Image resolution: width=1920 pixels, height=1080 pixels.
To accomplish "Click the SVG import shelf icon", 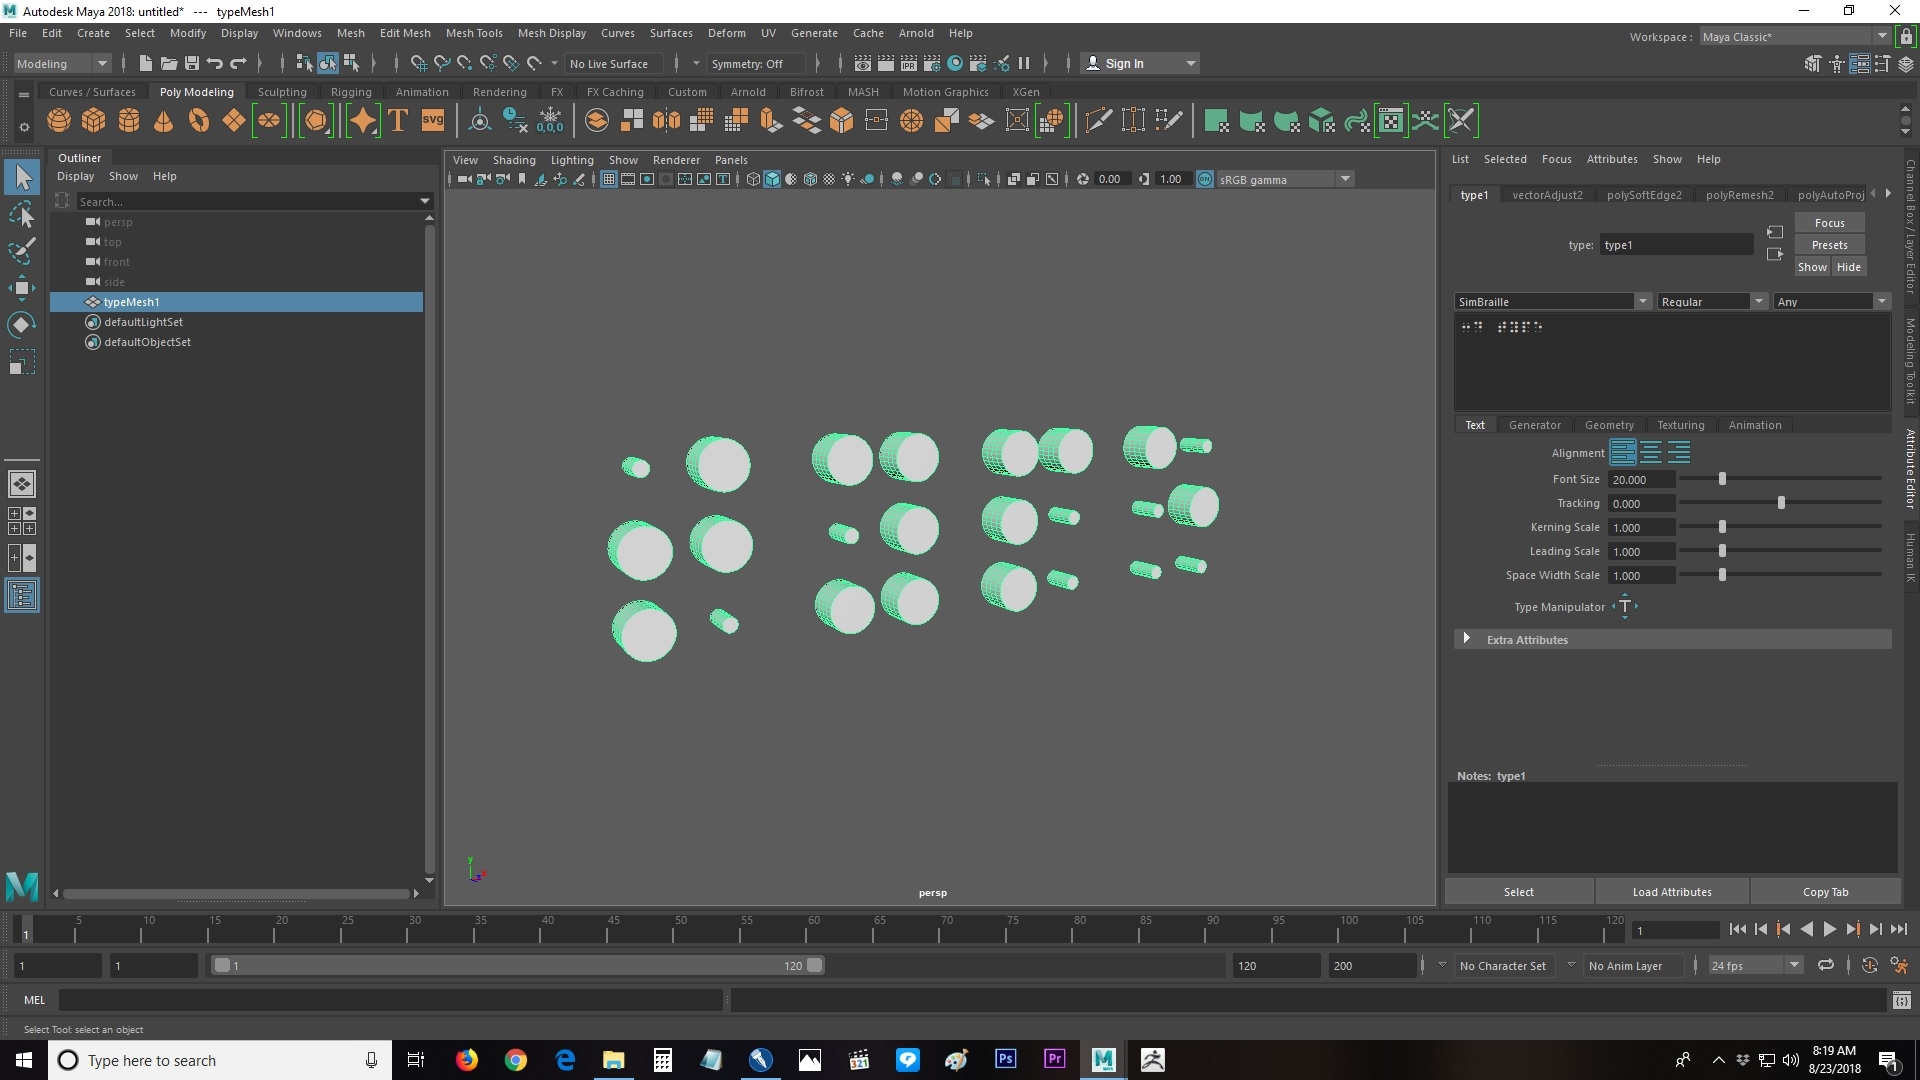I will (433, 121).
